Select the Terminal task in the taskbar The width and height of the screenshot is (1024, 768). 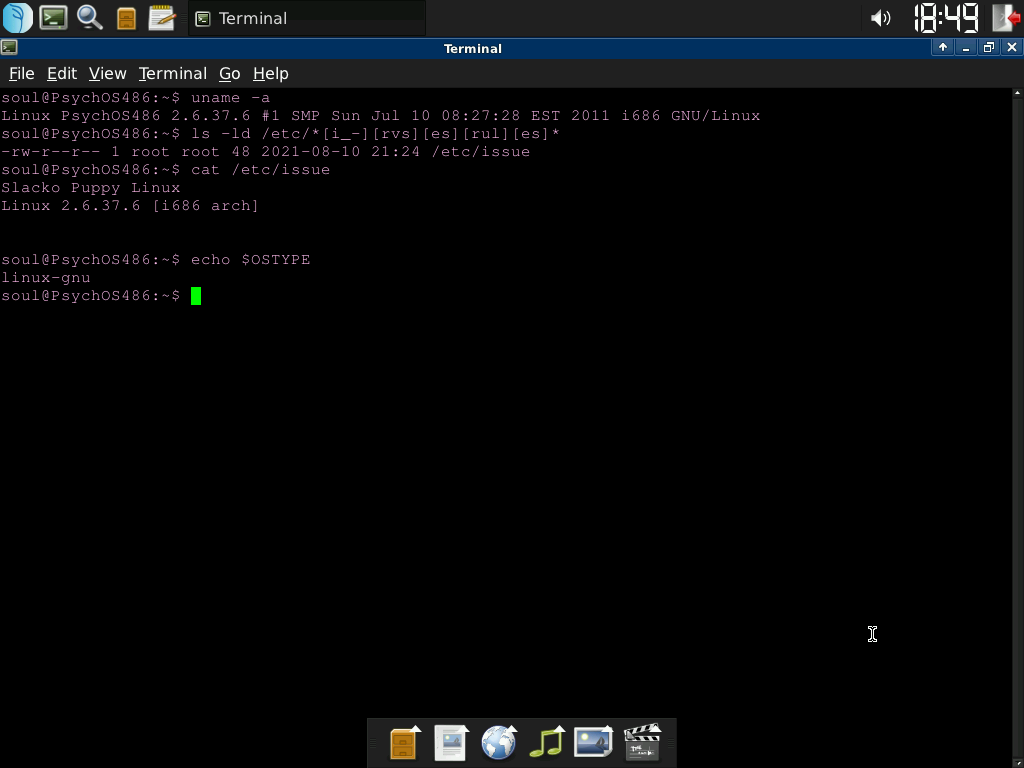pos(307,18)
